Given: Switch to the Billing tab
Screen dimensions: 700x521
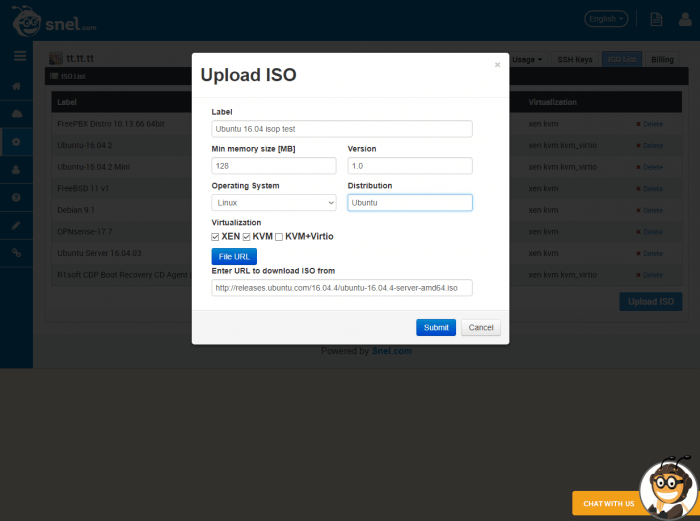Looking at the screenshot, I should click(662, 59).
